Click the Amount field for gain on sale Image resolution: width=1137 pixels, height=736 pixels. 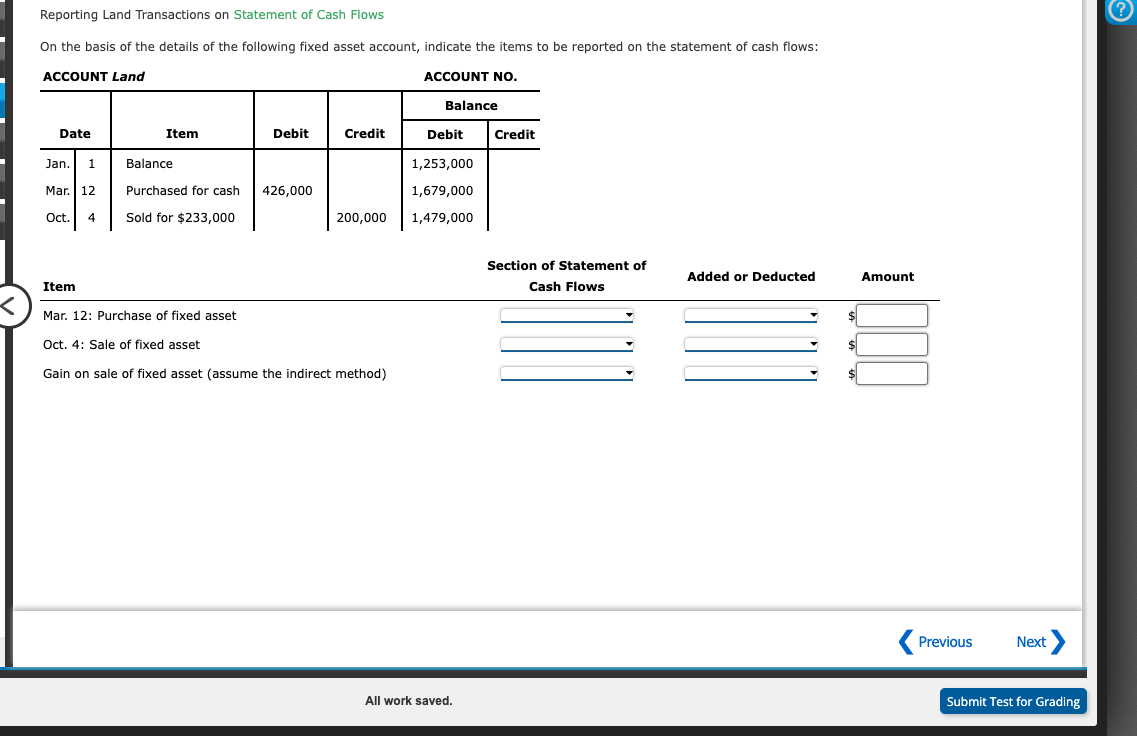891,372
